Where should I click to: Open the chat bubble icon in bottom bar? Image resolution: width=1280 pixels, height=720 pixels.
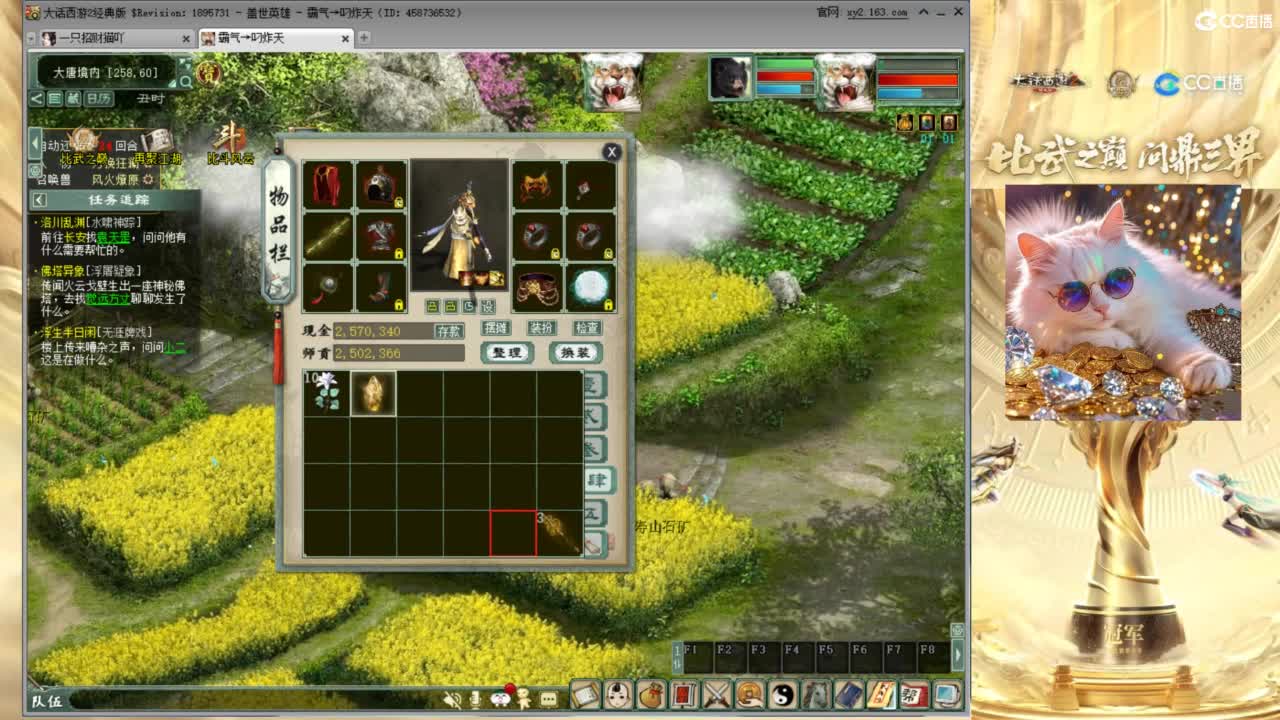[548, 700]
